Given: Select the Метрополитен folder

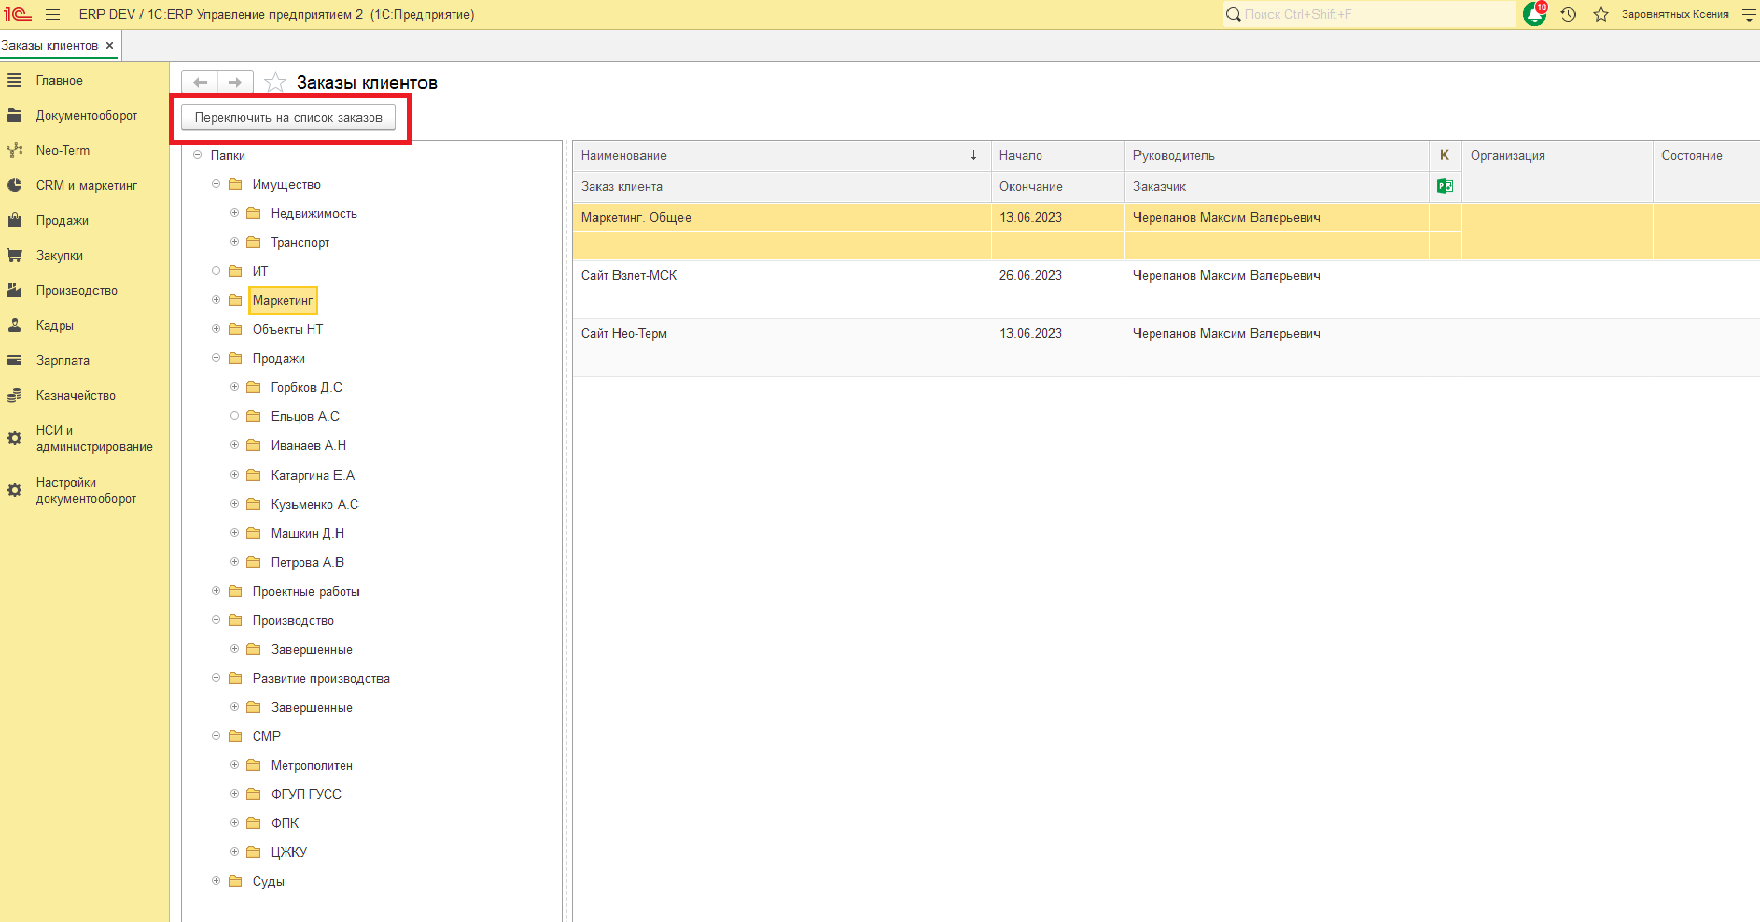Looking at the screenshot, I should point(311,765).
